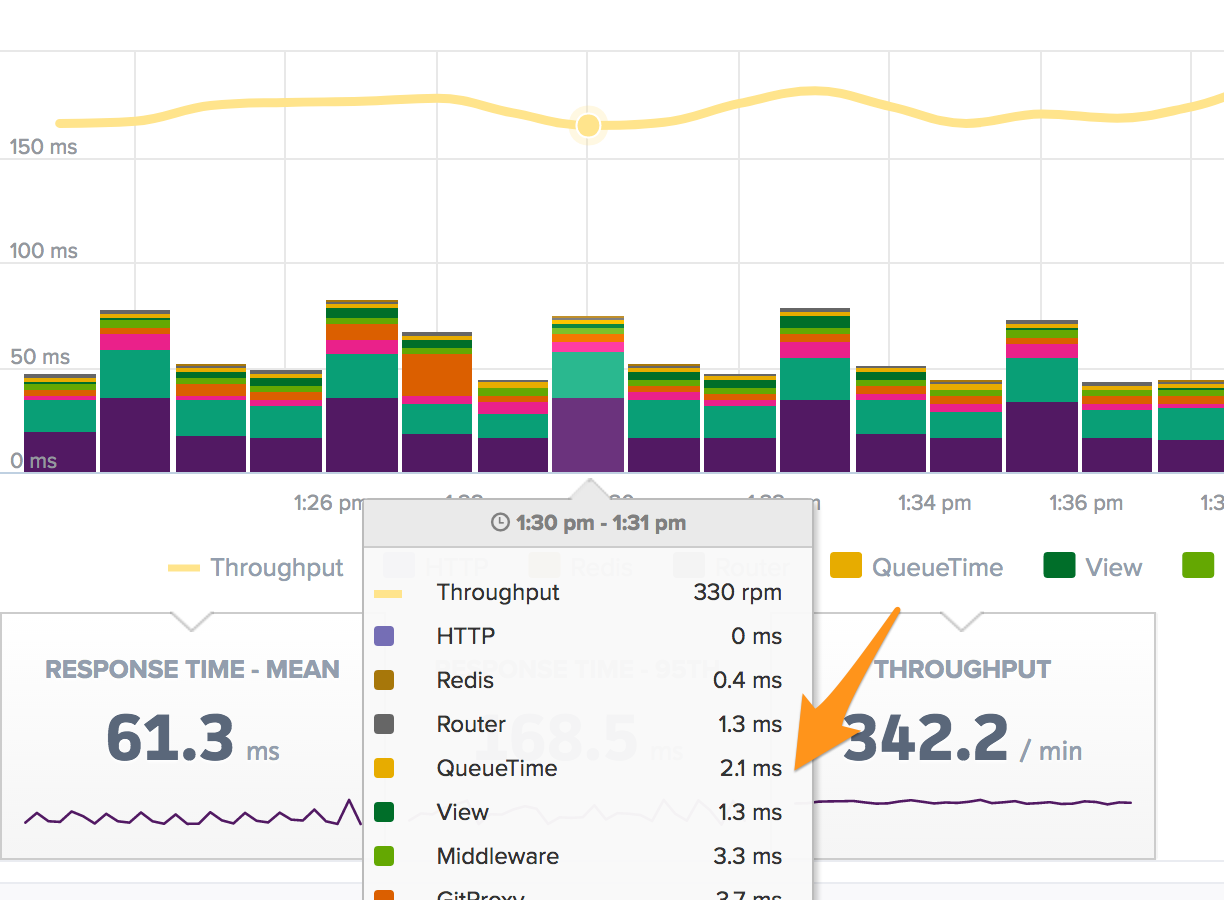Click the QueueTime yellow swatch in tooltip
Viewport: 1224px width, 900px height.
pos(383,769)
